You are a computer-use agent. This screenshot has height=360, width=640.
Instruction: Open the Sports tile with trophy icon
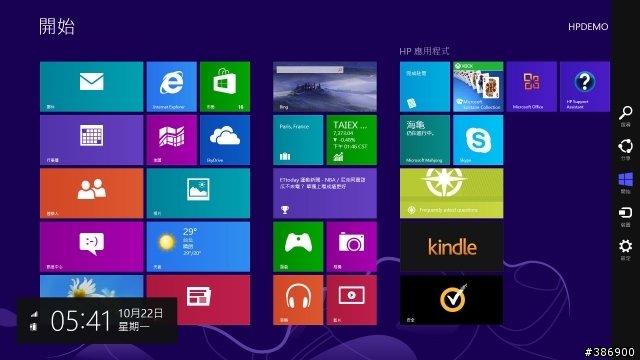tap(325, 193)
